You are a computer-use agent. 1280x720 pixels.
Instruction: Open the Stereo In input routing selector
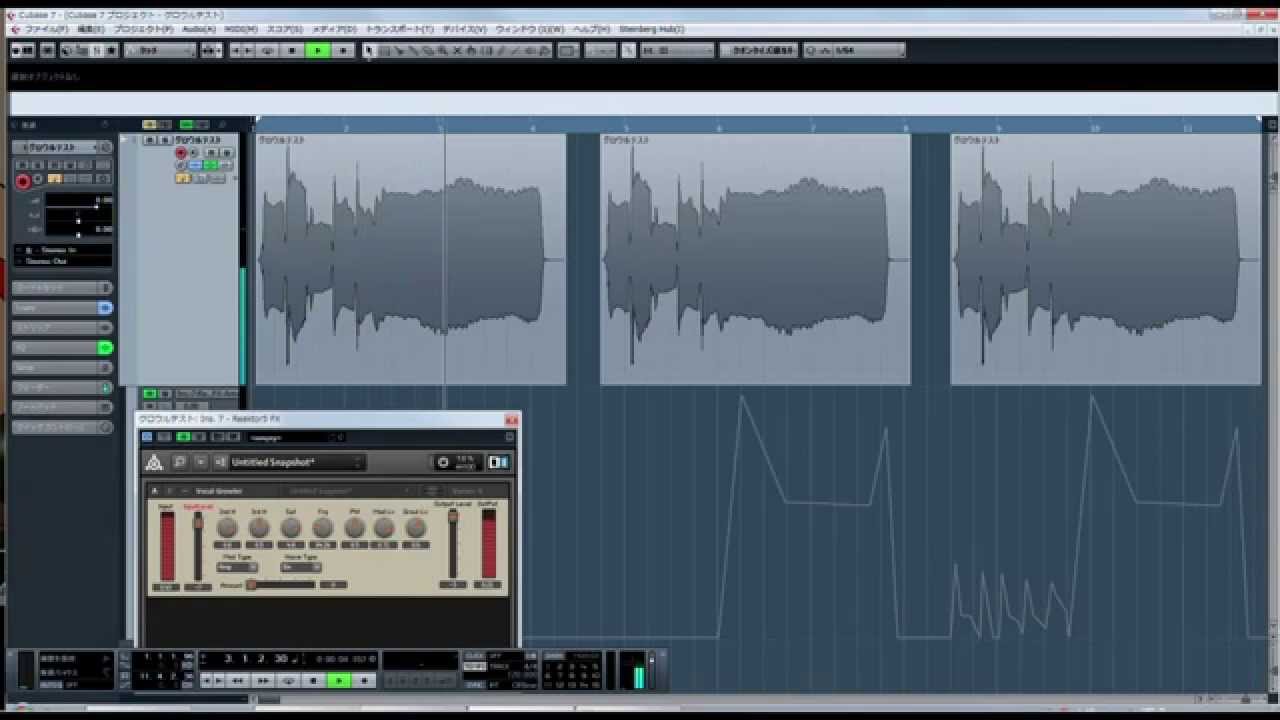pyautogui.click(x=62, y=249)
